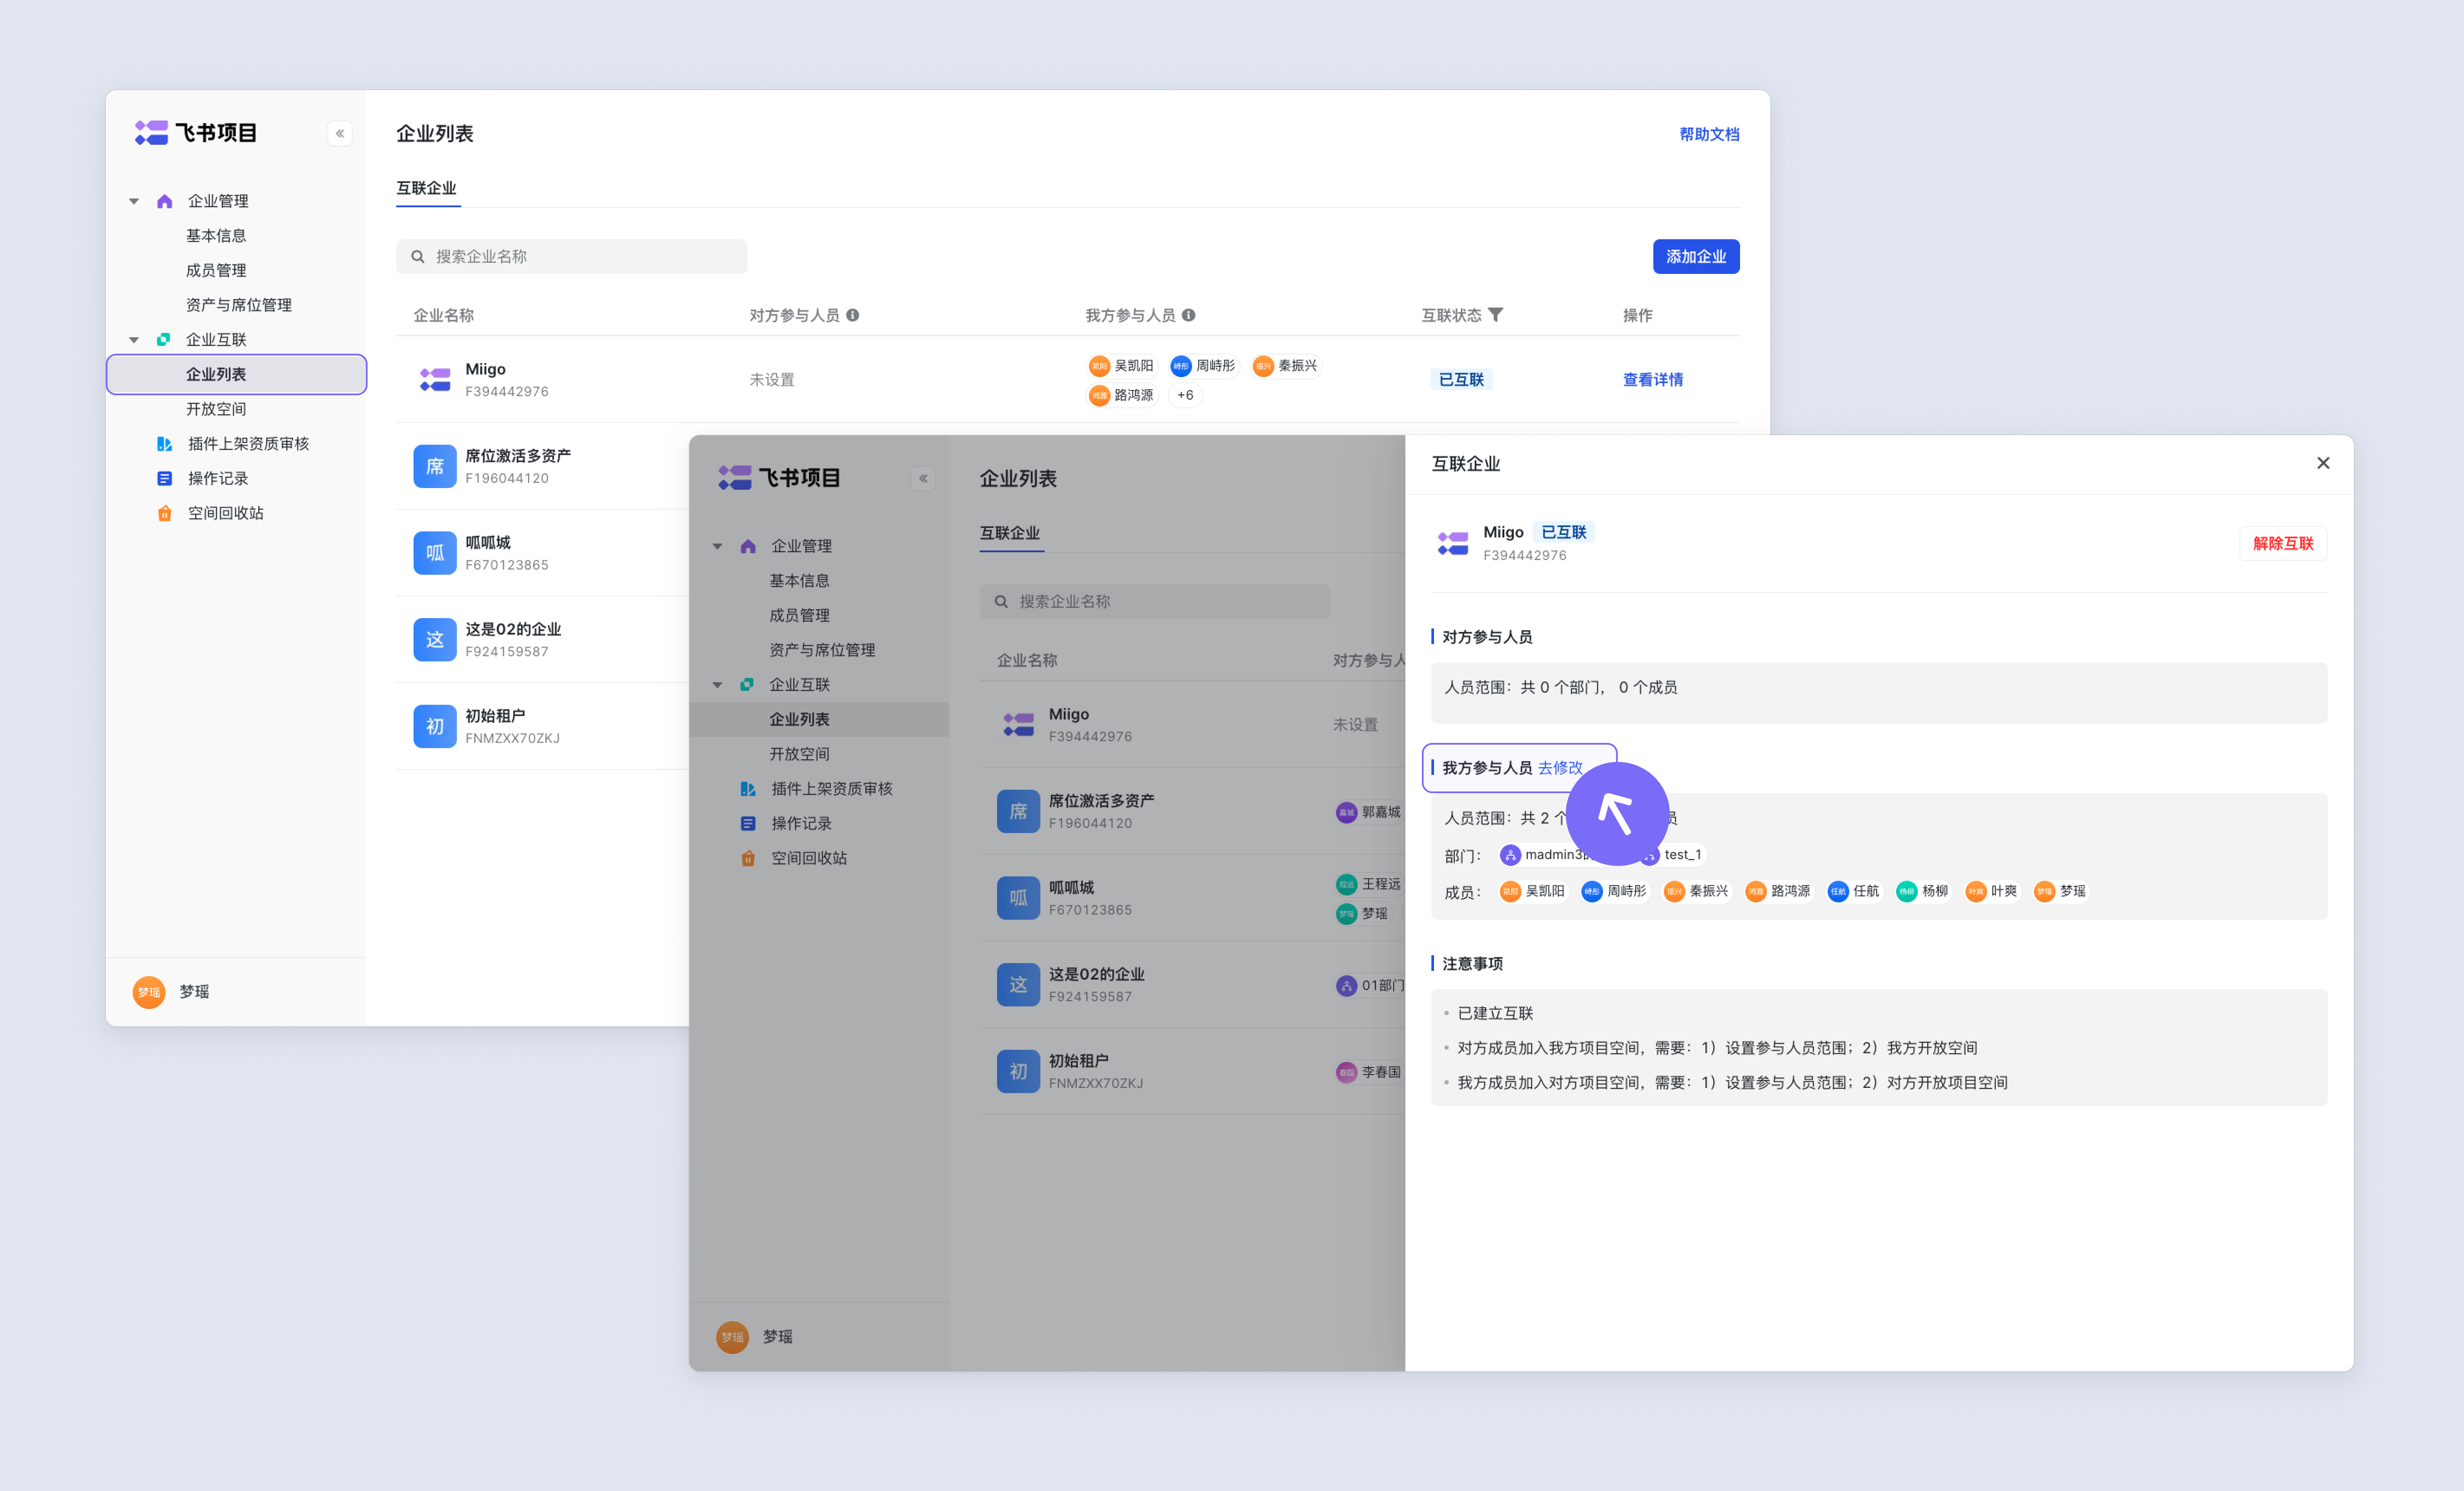
Task: Click the 李春国 chip in front window 初始租户 row
Action: (1369, 1072)
